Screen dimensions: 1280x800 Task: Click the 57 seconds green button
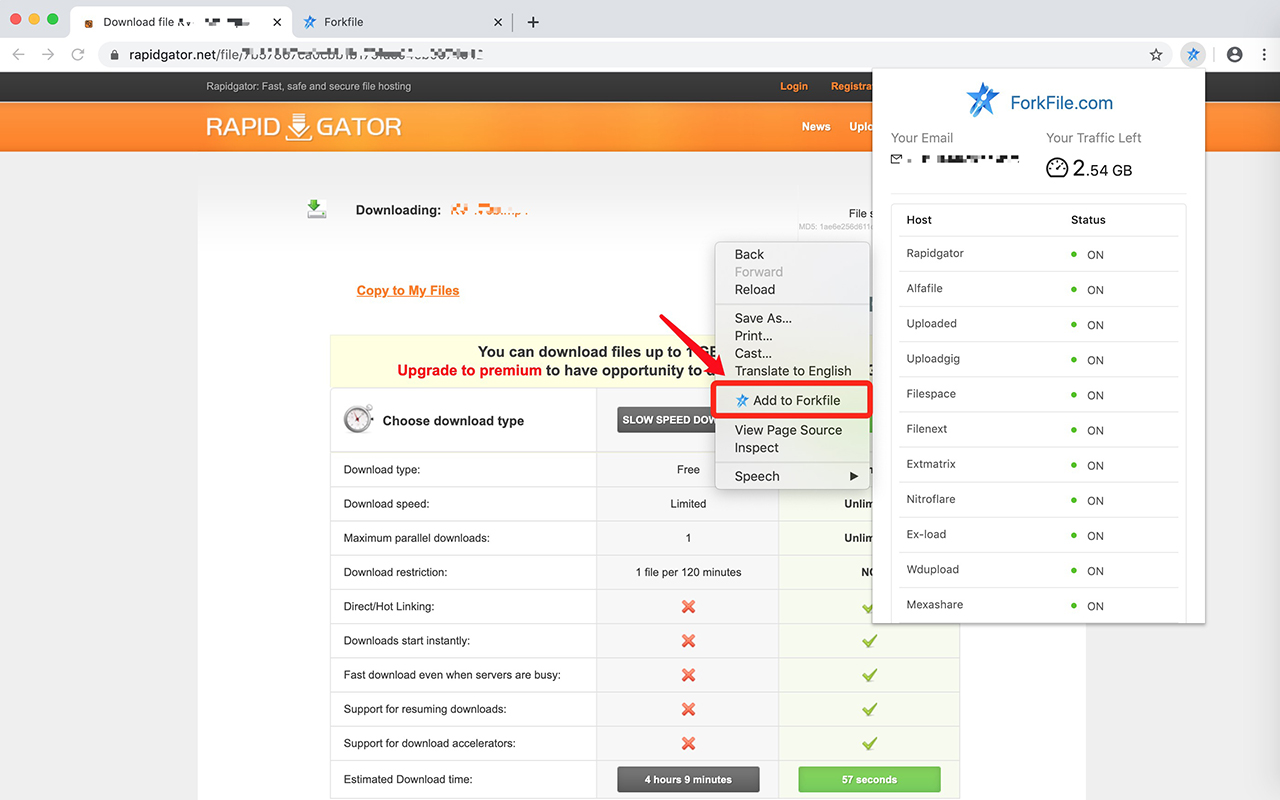pos(869,779)
